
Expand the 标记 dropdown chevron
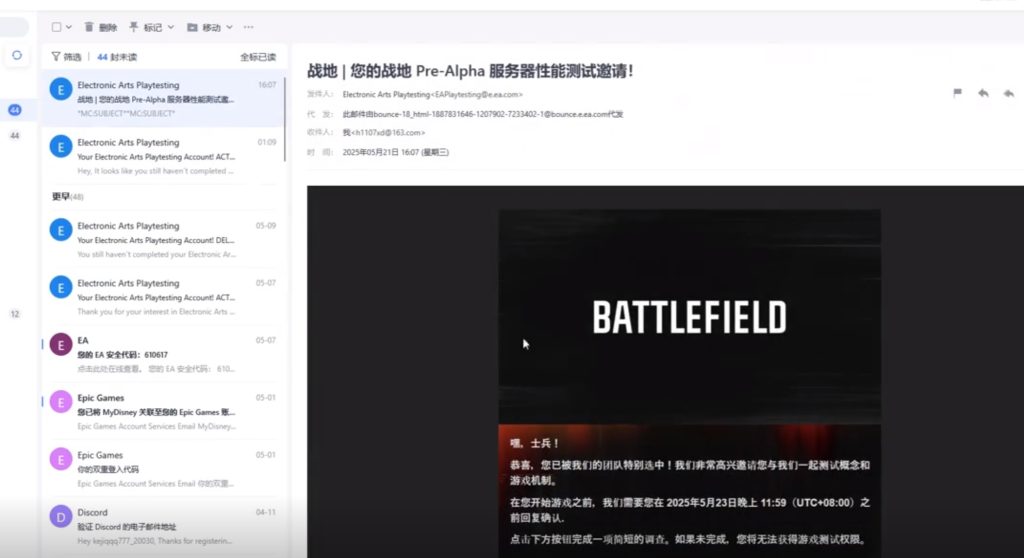click(x=171, y=27)
